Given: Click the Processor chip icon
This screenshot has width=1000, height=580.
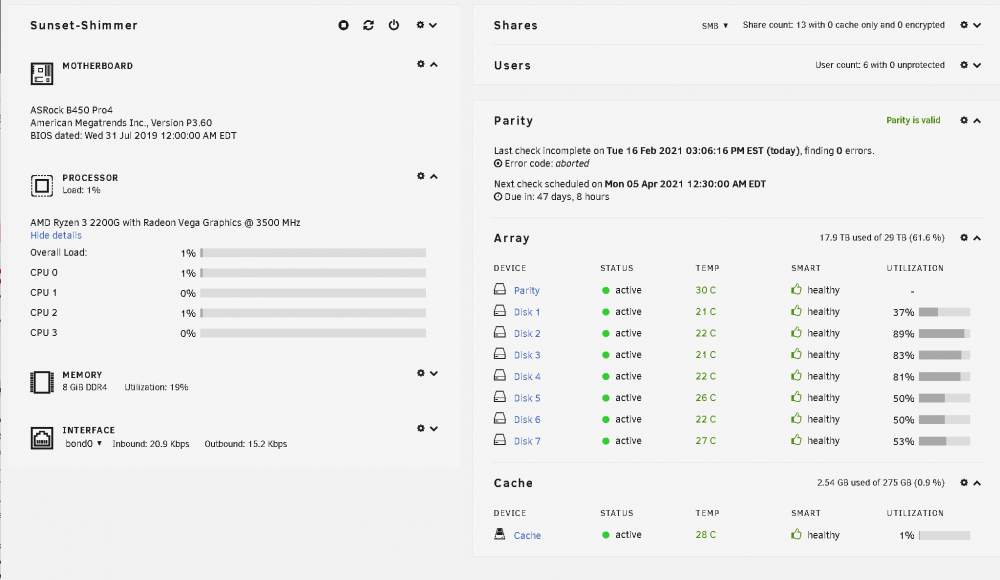Looking at the screenshot, I should pos(41,186).
